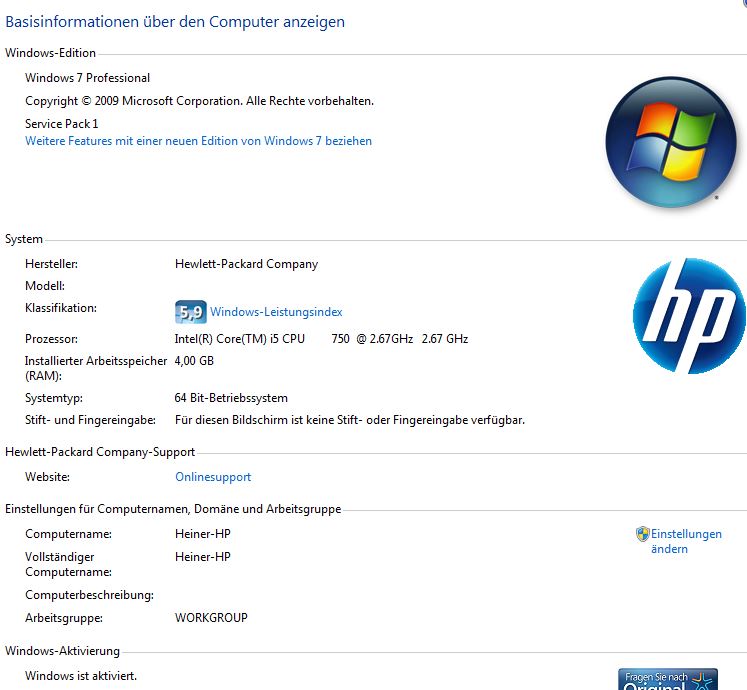The width and height of the screenshot is (747, 690).
Task: Select the Arbeitsgruppe label
Action: click(64, 618)
